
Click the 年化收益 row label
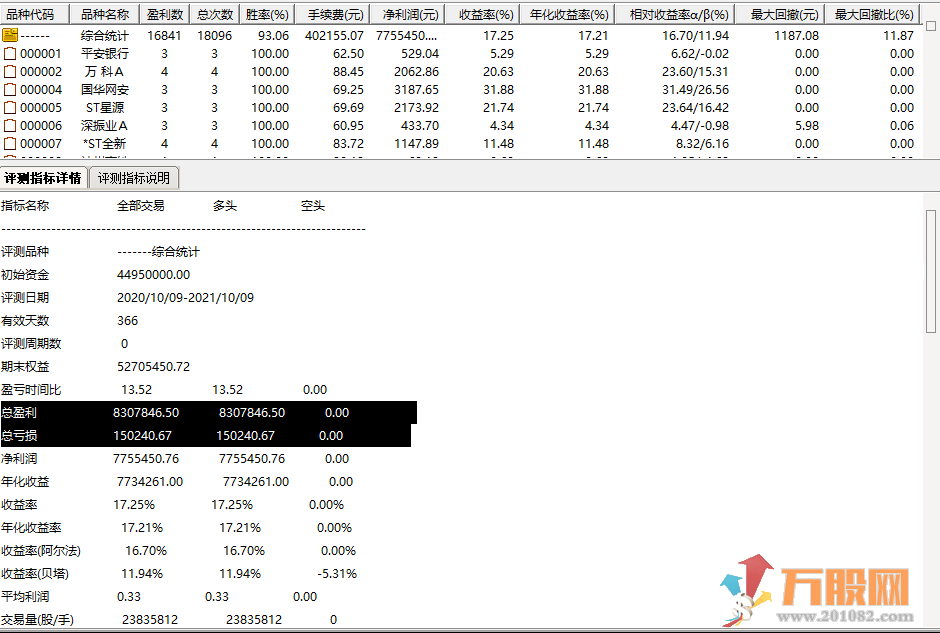tap(25, 481)
